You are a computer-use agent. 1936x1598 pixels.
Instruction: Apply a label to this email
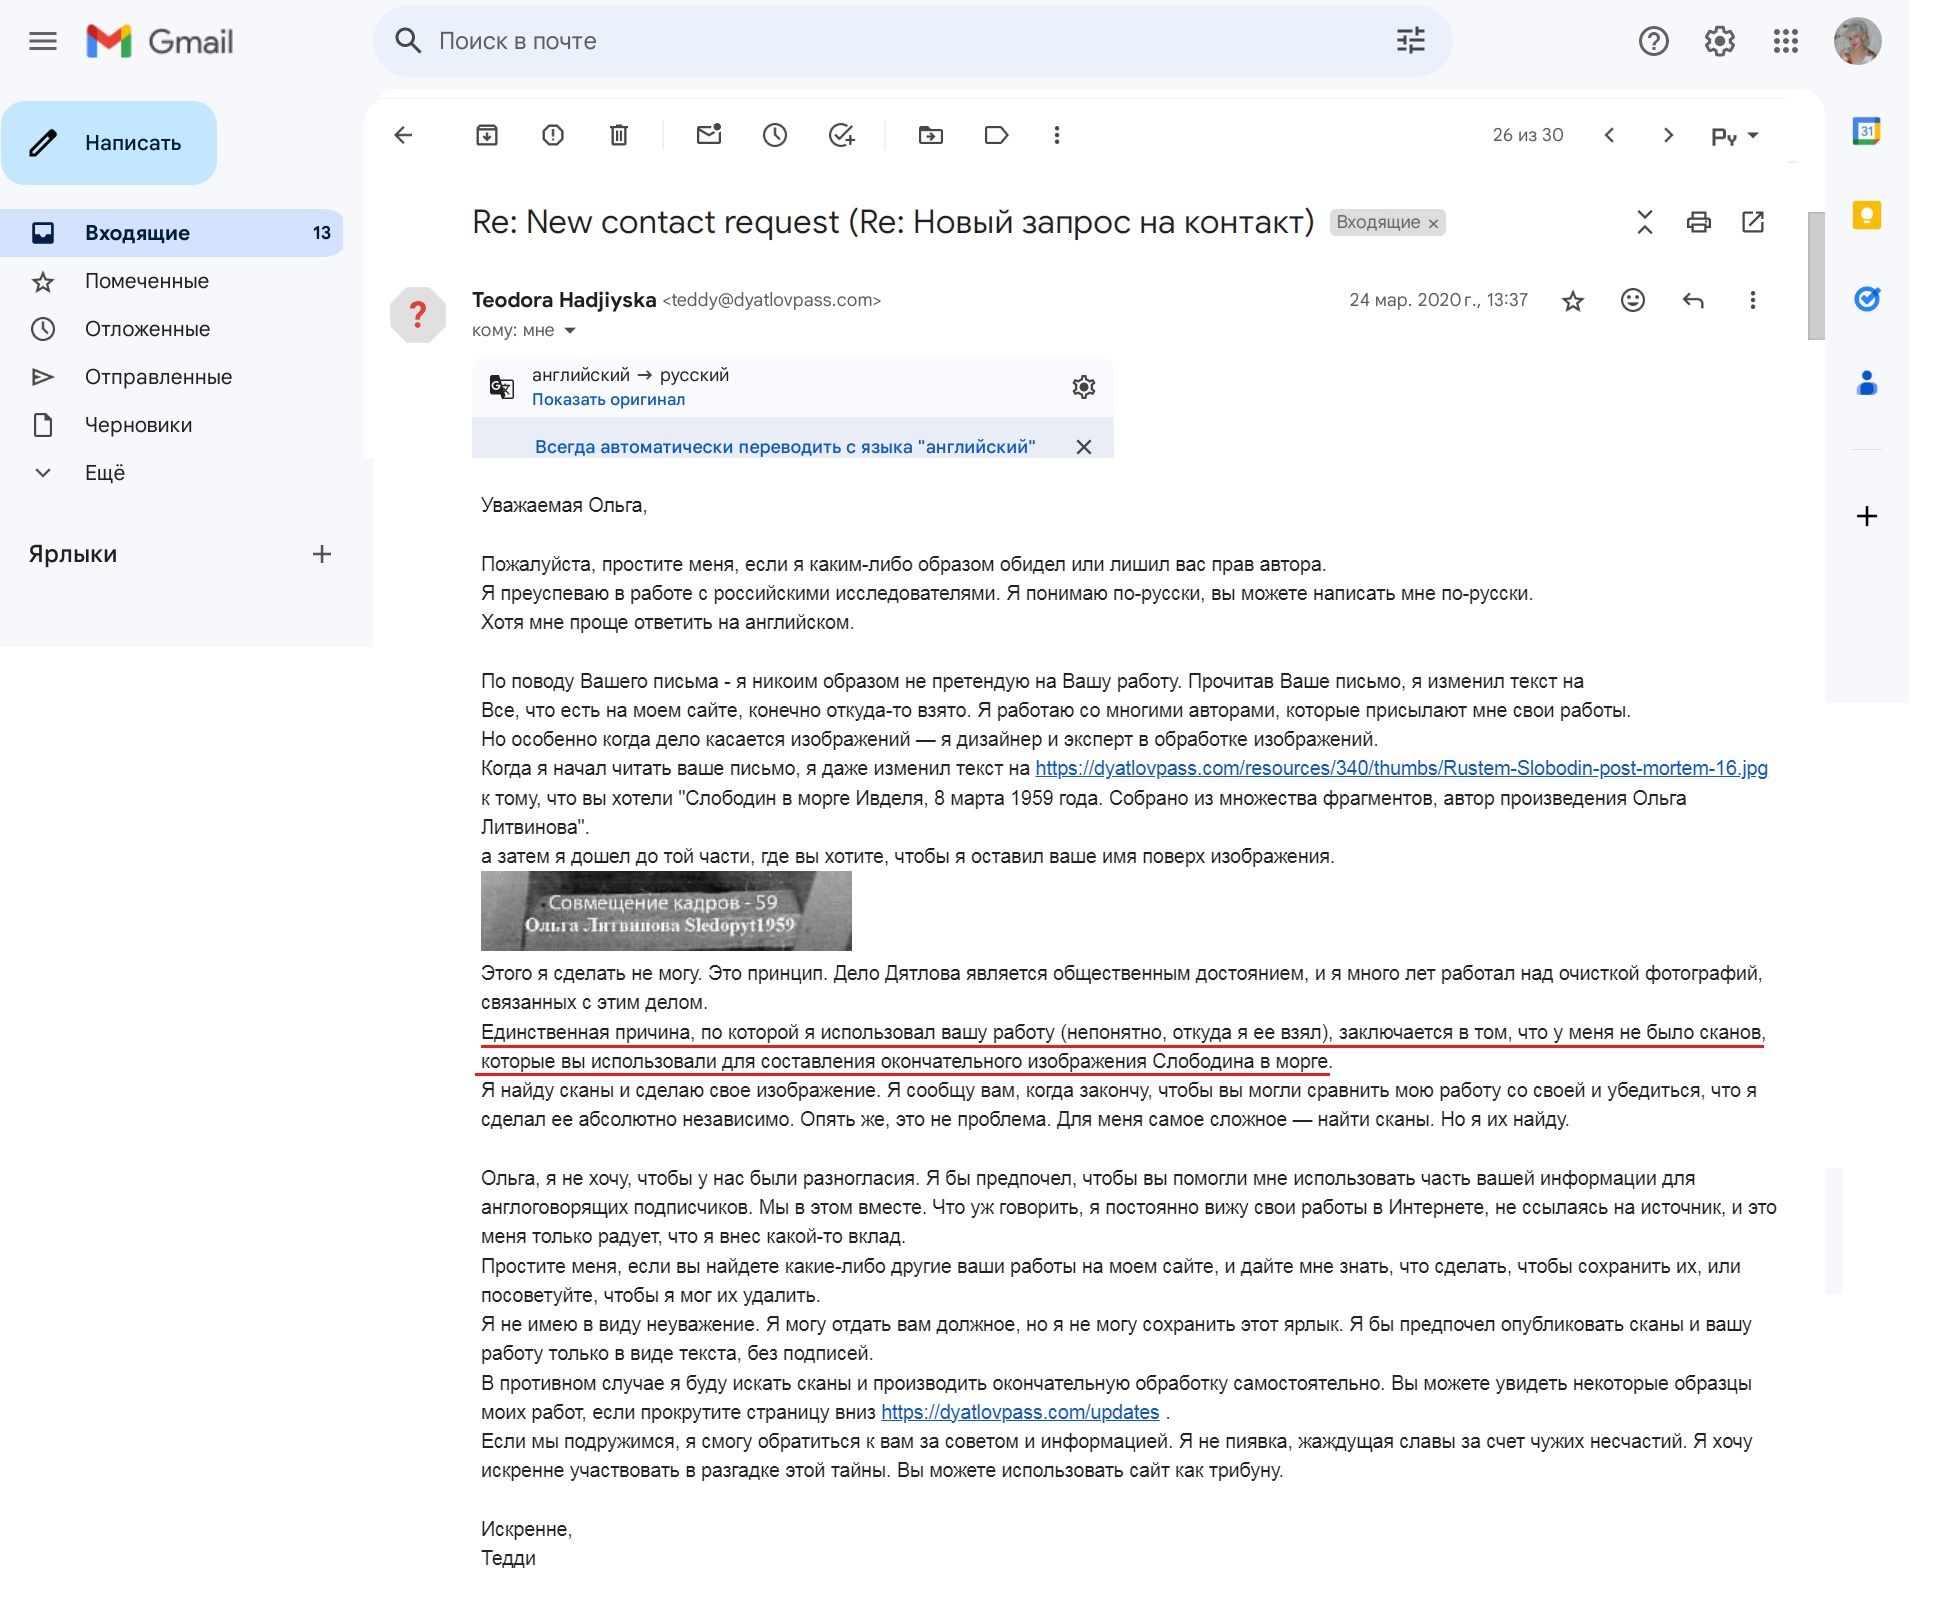point(997,135)
